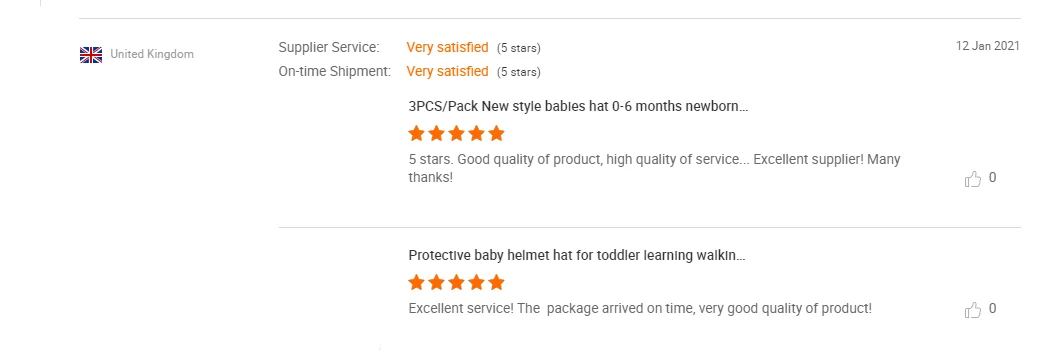
Task: Click the 12 Jan 2021 review date
Action: click(988, 46)
